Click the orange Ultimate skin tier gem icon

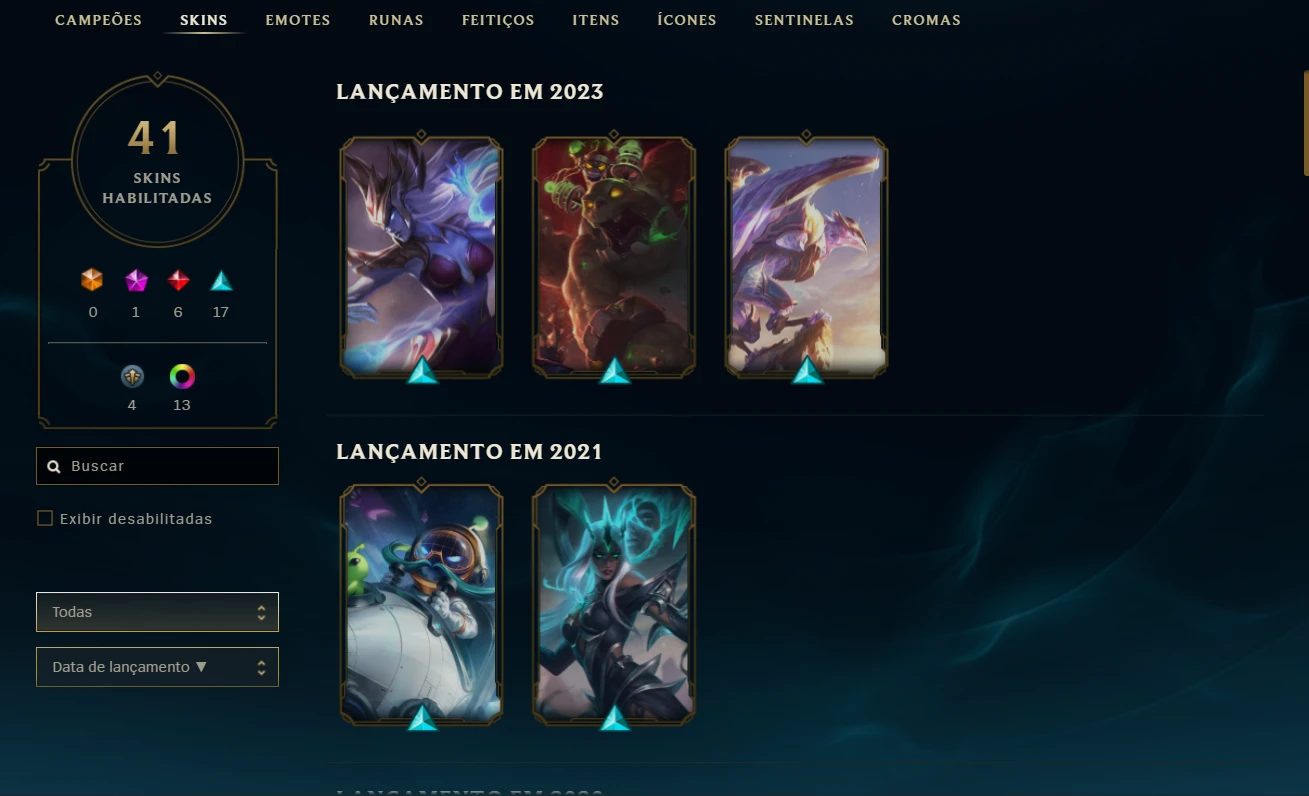click(93, 280)
